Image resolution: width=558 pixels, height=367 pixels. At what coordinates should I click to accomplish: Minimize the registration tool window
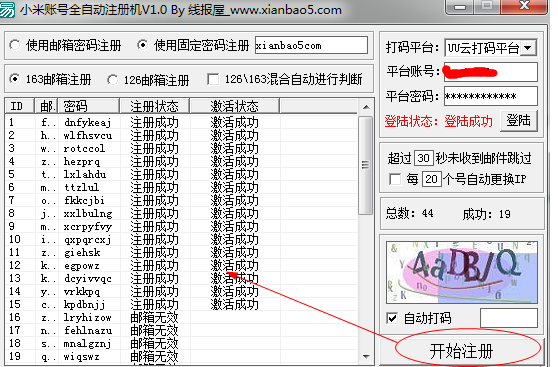click(460, 6)
